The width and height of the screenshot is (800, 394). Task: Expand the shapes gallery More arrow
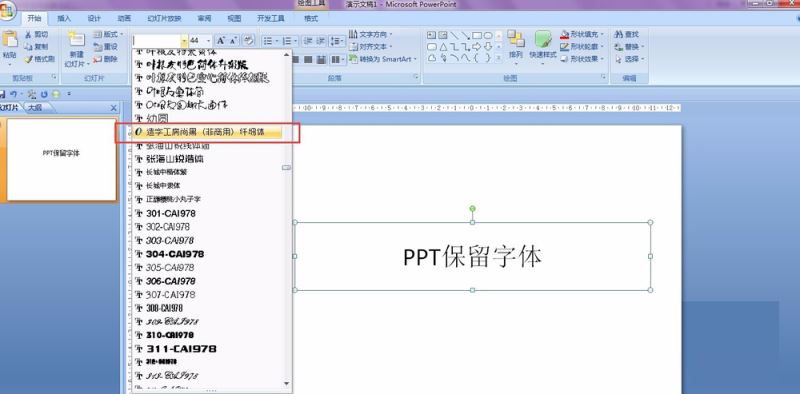click(498, 59)
